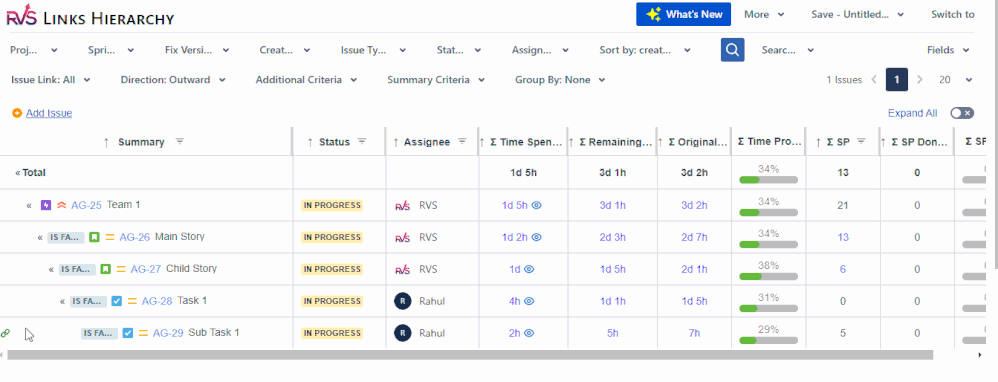Open the Issue Link: All dropdown
Screen dimensions: 998x382
tap(51, 80)
